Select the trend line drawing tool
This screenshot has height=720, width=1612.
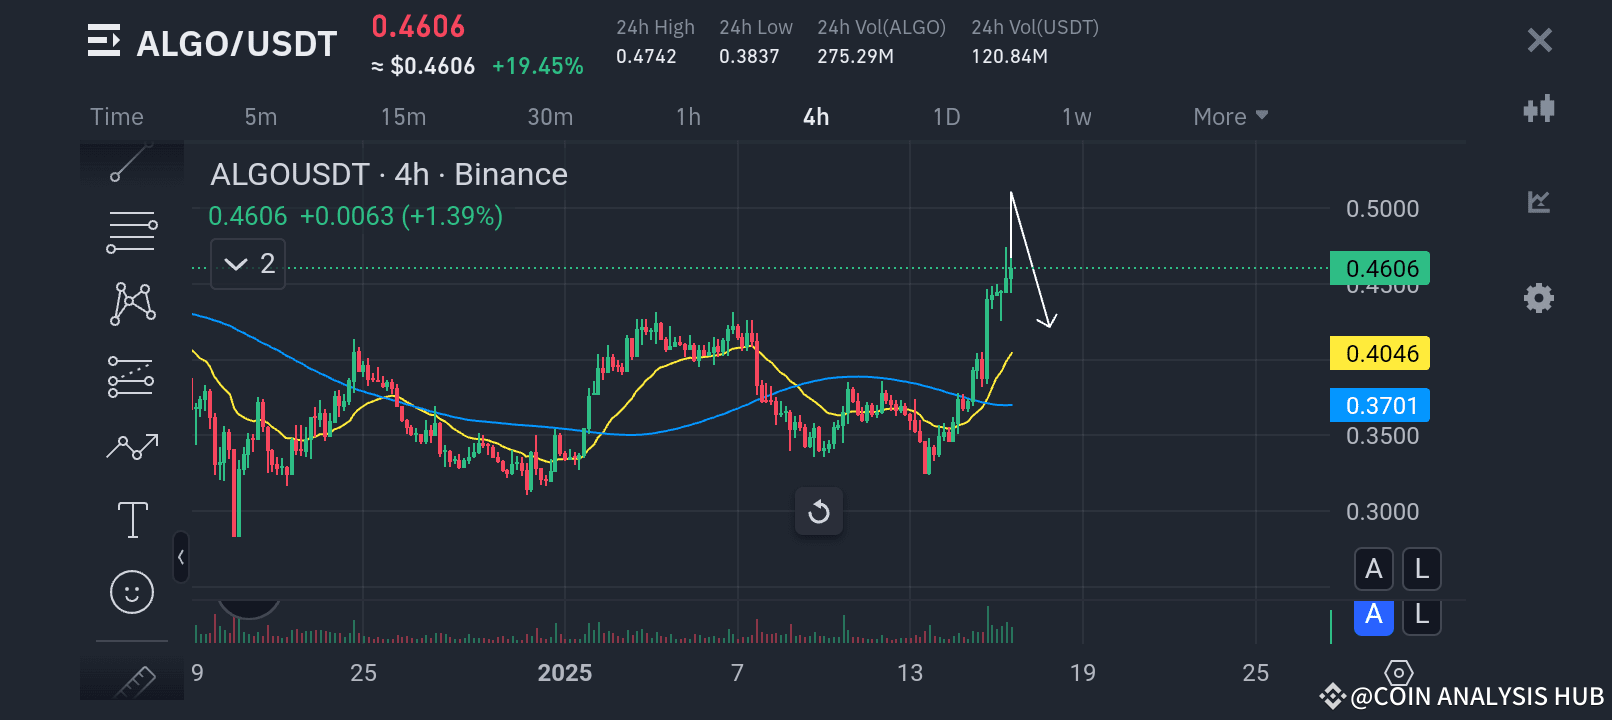click(x=132, y=162)
